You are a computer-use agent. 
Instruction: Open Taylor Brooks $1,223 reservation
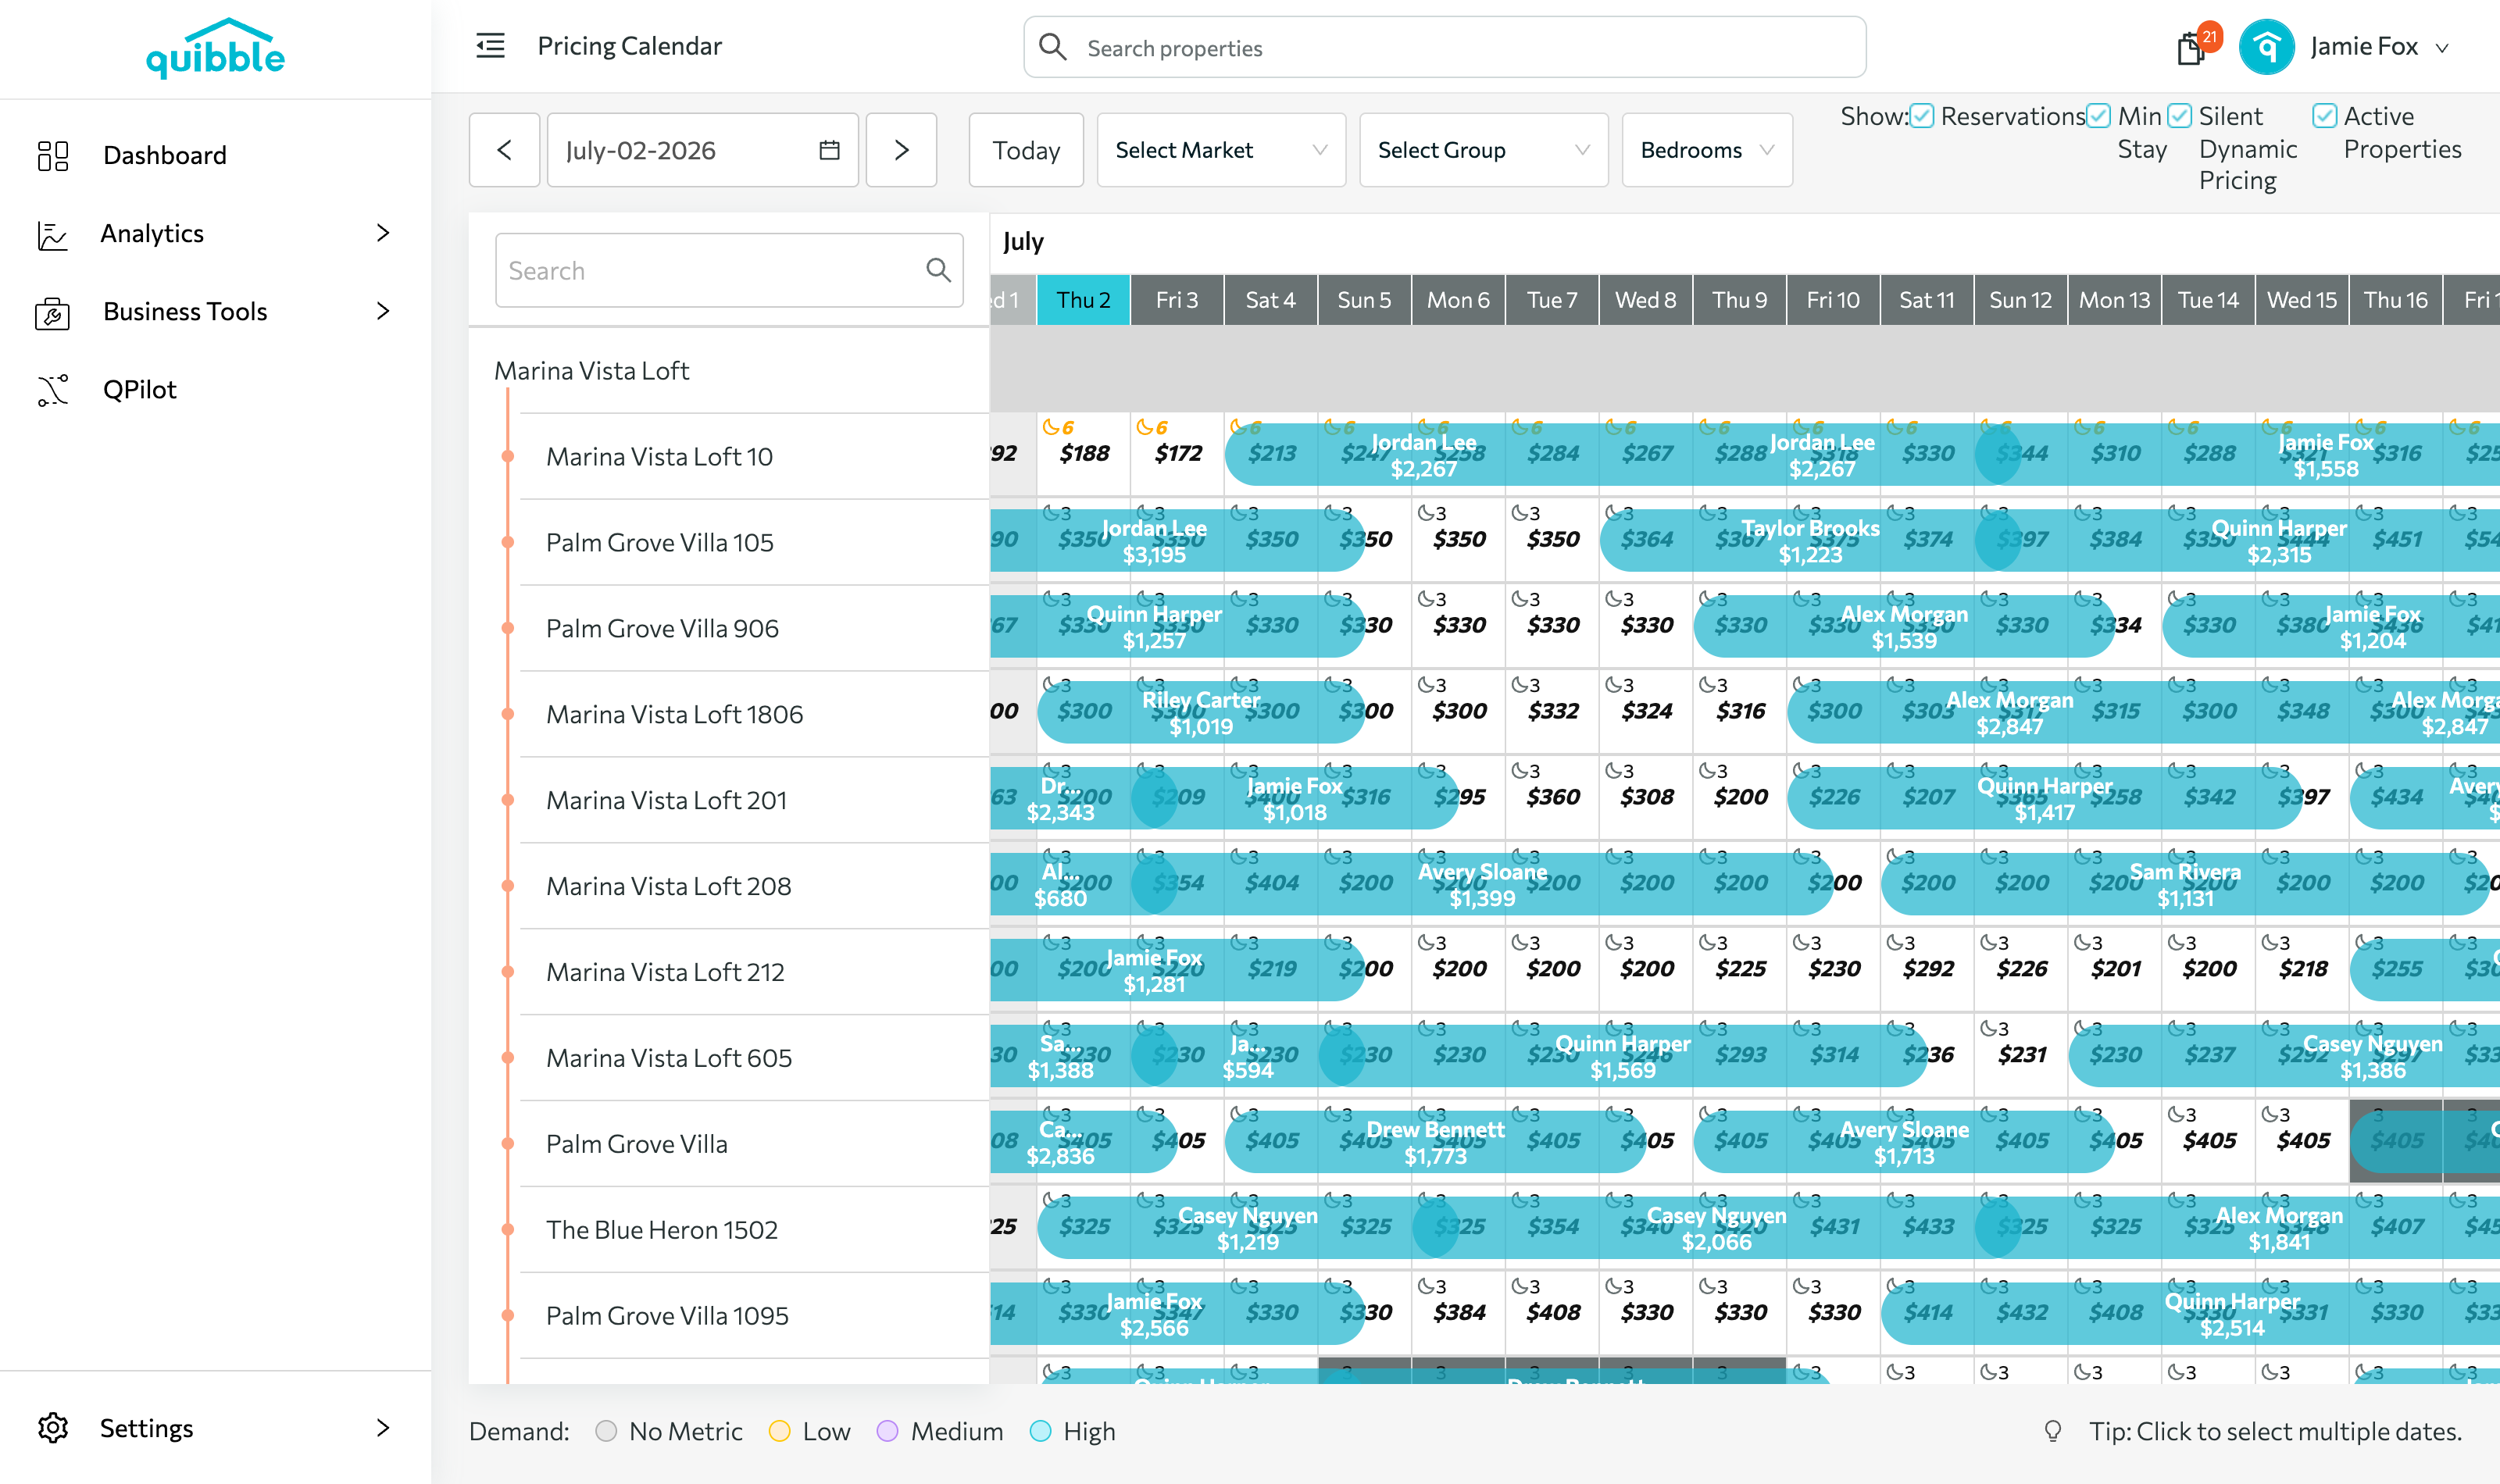(x=1810, y=541)
